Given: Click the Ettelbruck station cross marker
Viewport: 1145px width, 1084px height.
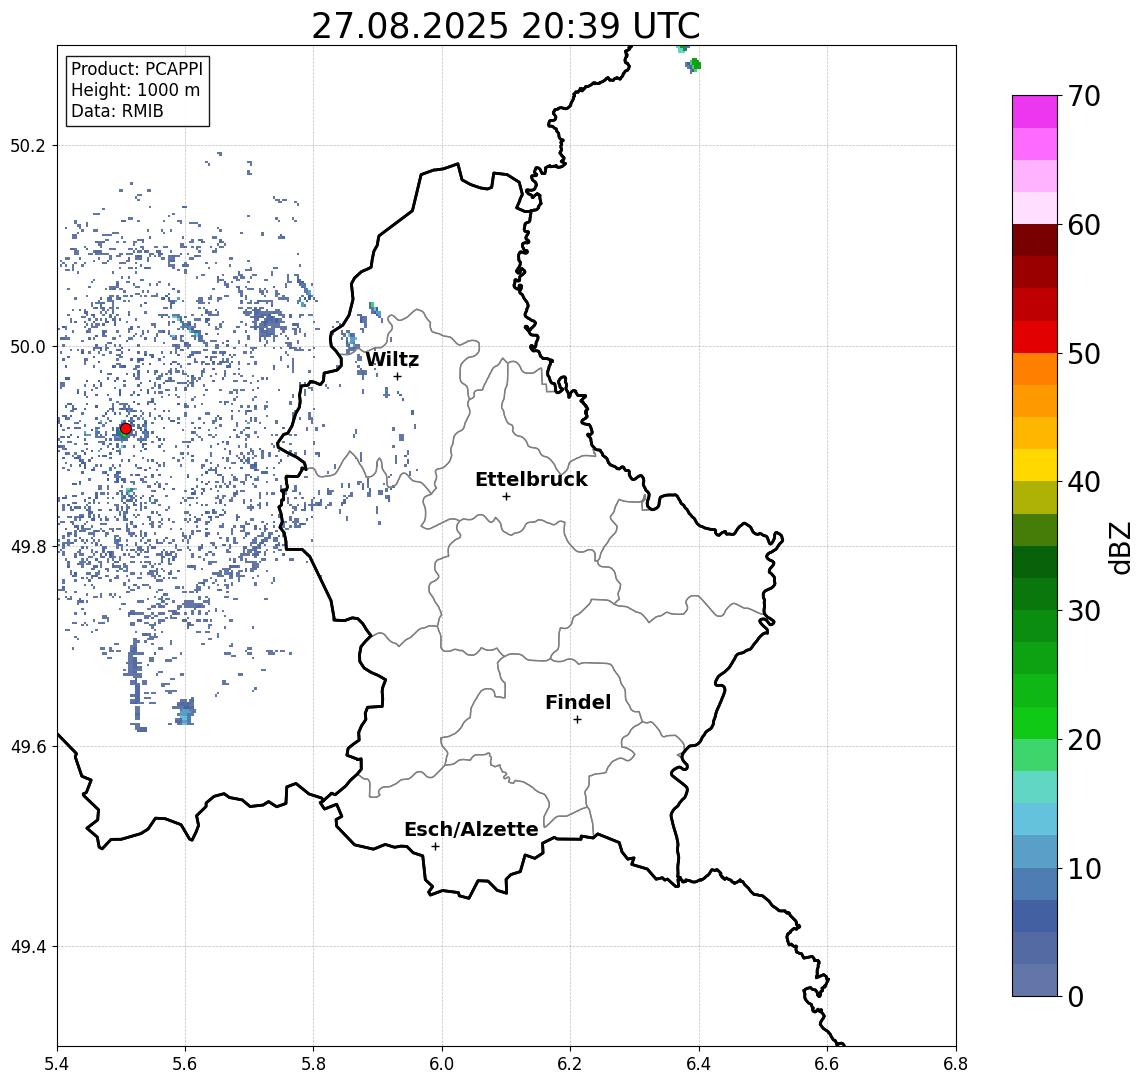Looking at the screenshot, I should [x=506, y=497].
